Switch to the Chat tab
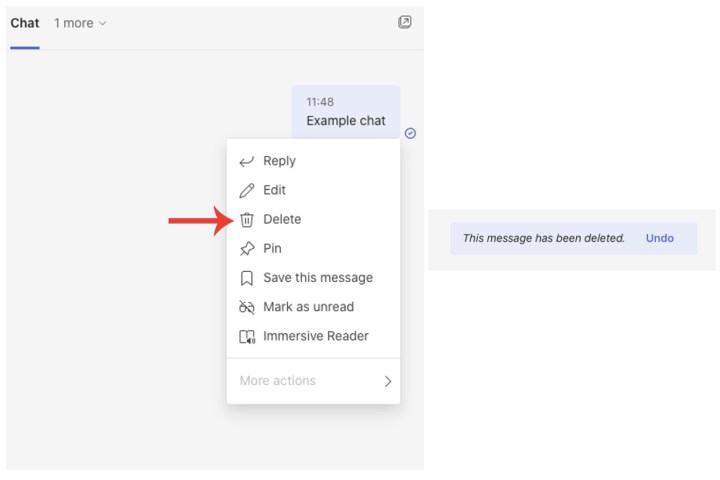This screenshot has height=480, width=720. pyautogui.click(x=25, y=23)
